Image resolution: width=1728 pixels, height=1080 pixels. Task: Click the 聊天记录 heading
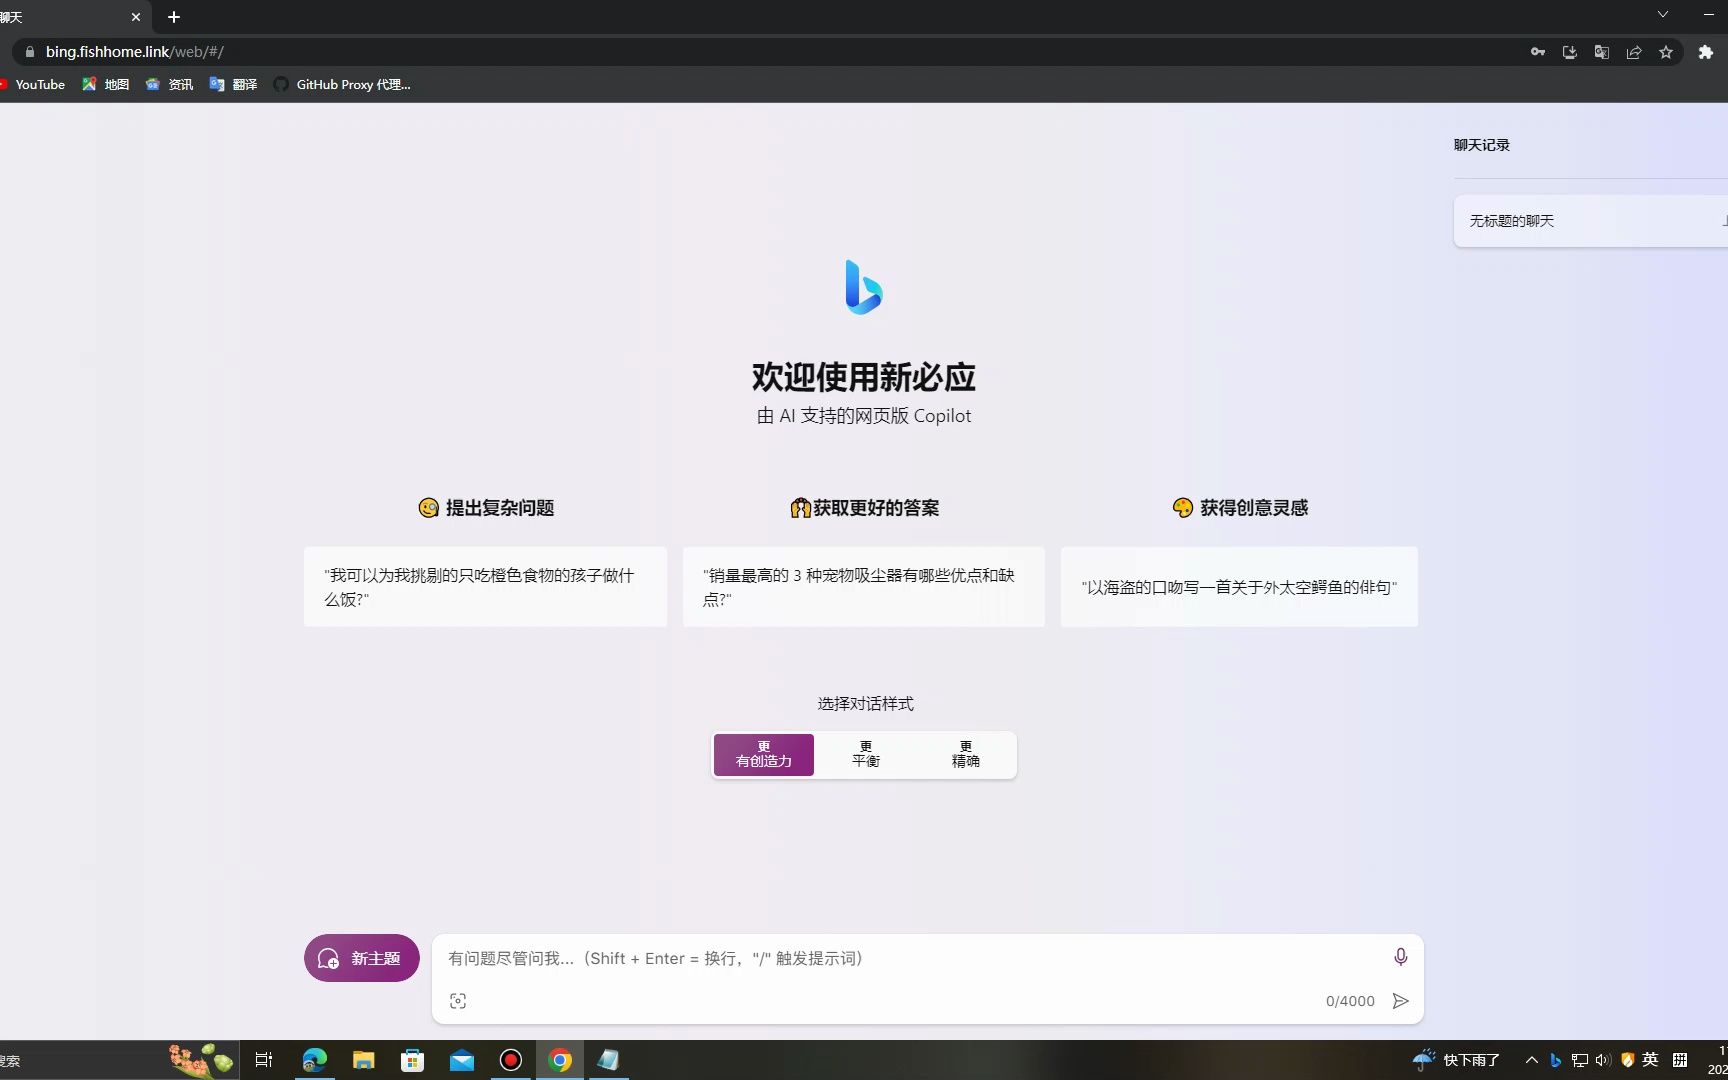1482,145
